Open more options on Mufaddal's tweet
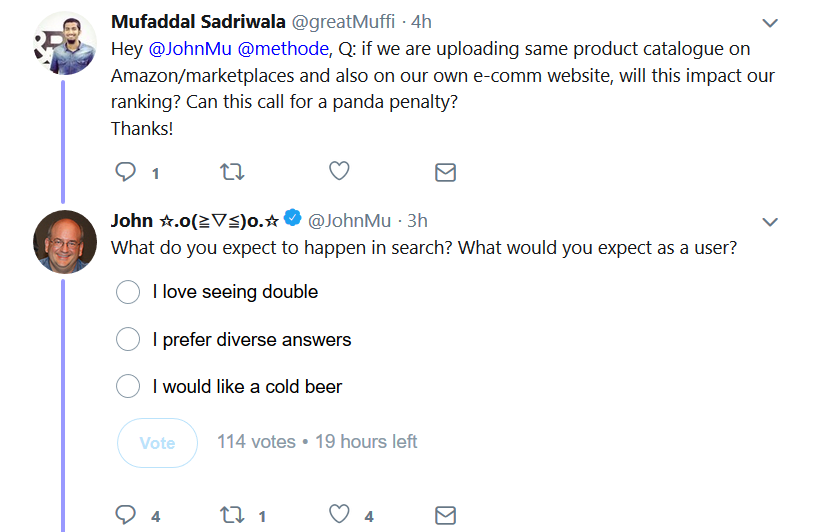819x532 pixels. [x=770, y=22]
